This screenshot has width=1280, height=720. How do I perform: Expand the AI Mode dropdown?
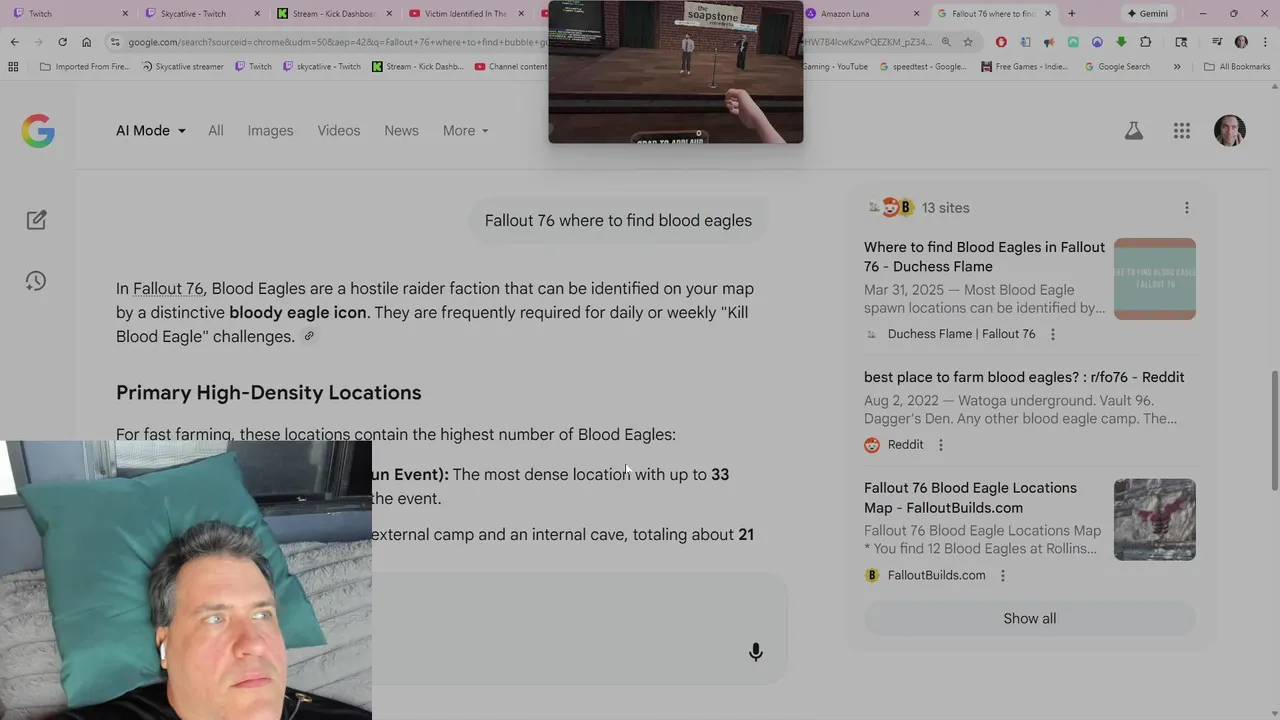(151, 131)
